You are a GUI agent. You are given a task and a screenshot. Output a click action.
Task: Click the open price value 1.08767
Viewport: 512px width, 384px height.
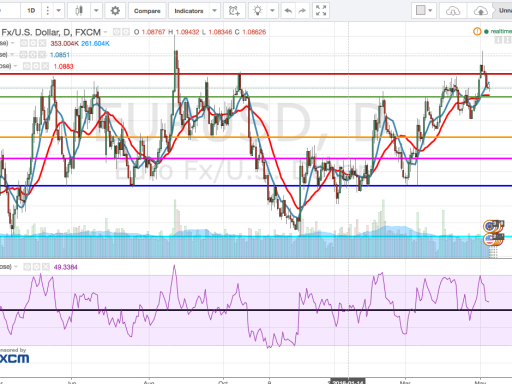[x=153, y=32]
